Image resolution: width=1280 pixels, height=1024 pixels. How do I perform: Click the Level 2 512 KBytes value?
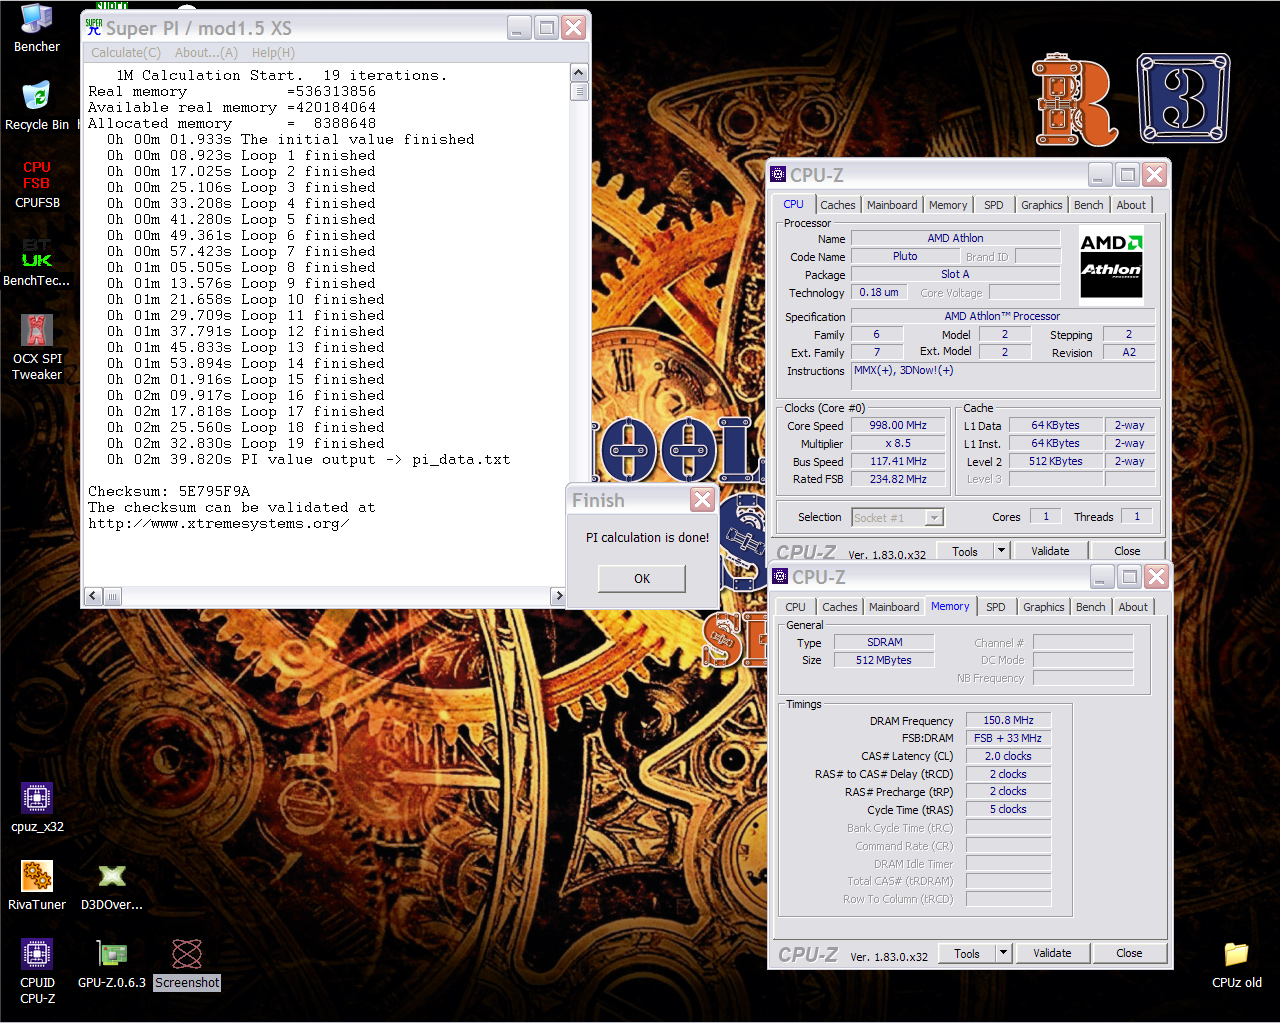[1055, 461]
